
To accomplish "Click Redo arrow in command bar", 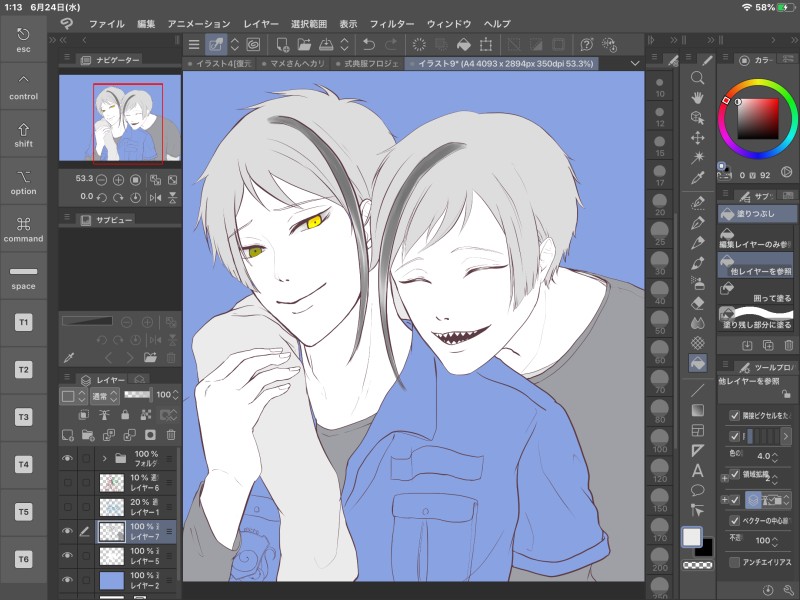I will tap(391, 45).
